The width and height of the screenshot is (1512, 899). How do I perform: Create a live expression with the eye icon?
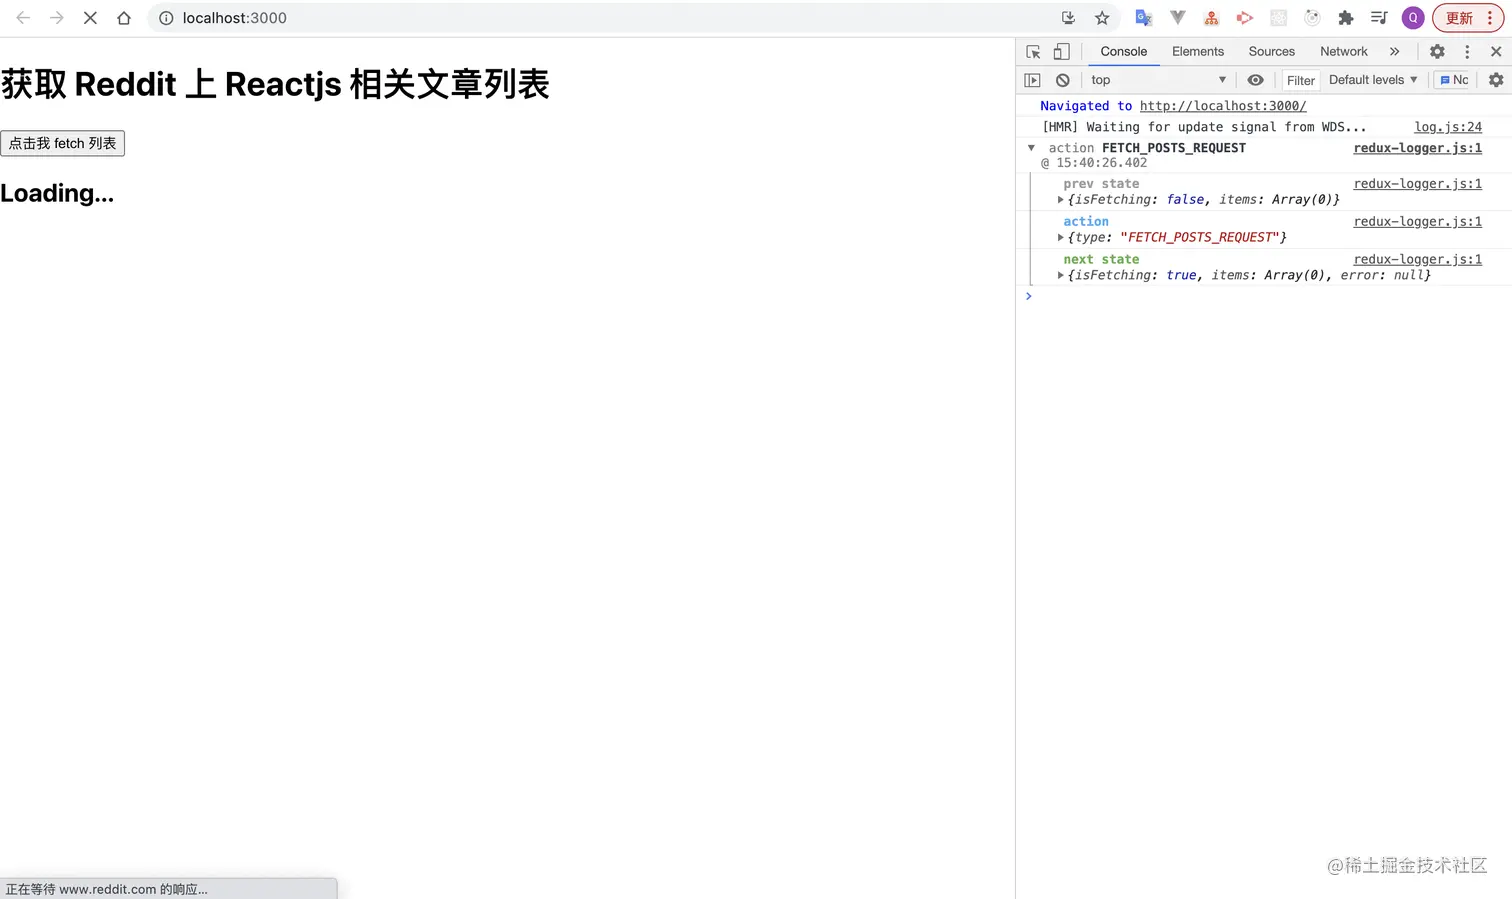pyautogui.click(x=1255, y=80)
